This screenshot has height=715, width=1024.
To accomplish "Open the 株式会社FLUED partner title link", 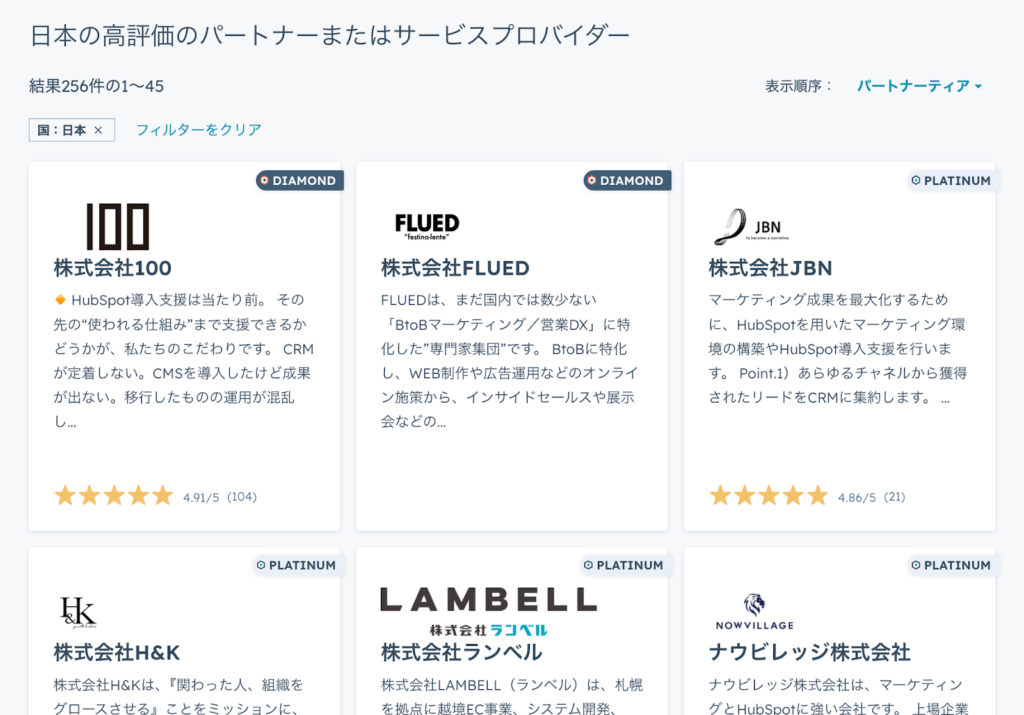I will coord(455,268).
